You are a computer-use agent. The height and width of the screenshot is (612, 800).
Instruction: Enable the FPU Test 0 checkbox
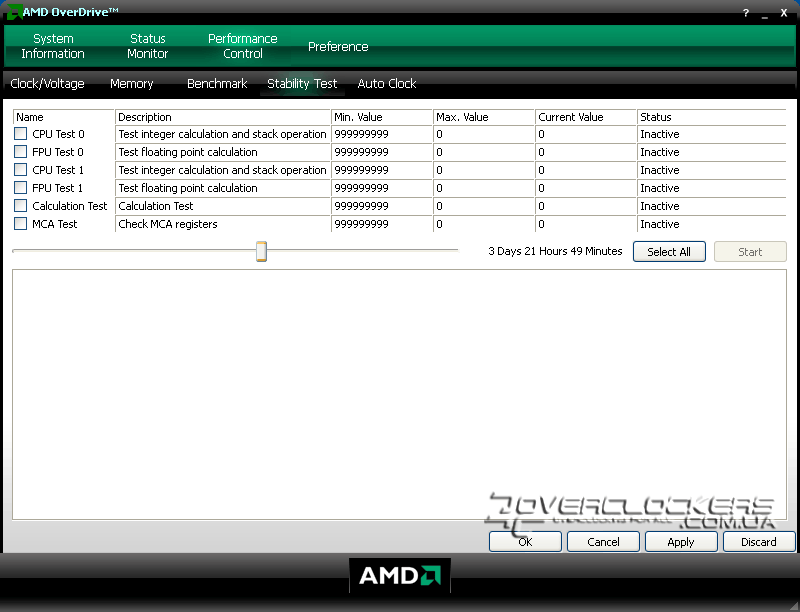(20, 151)
